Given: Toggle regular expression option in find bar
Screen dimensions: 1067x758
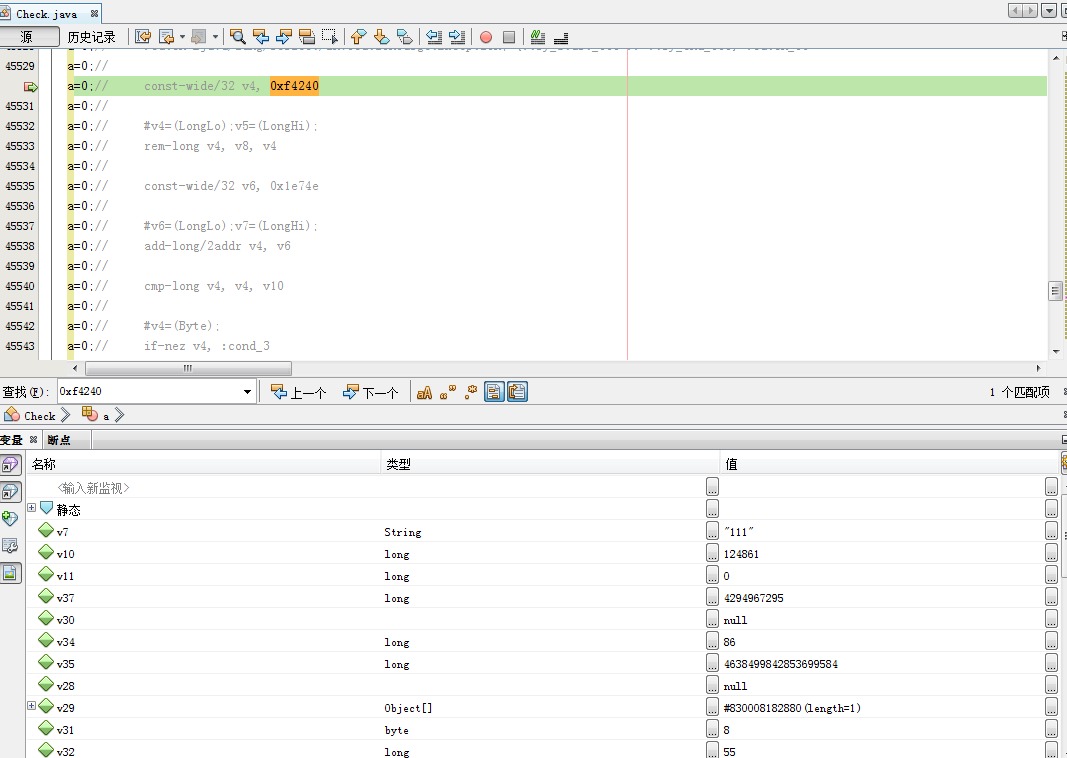Looking at the screenshot, I should coord(471,393).
